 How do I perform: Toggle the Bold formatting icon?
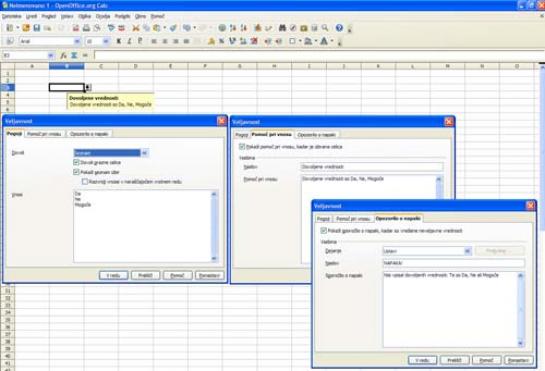click(119, 41)
